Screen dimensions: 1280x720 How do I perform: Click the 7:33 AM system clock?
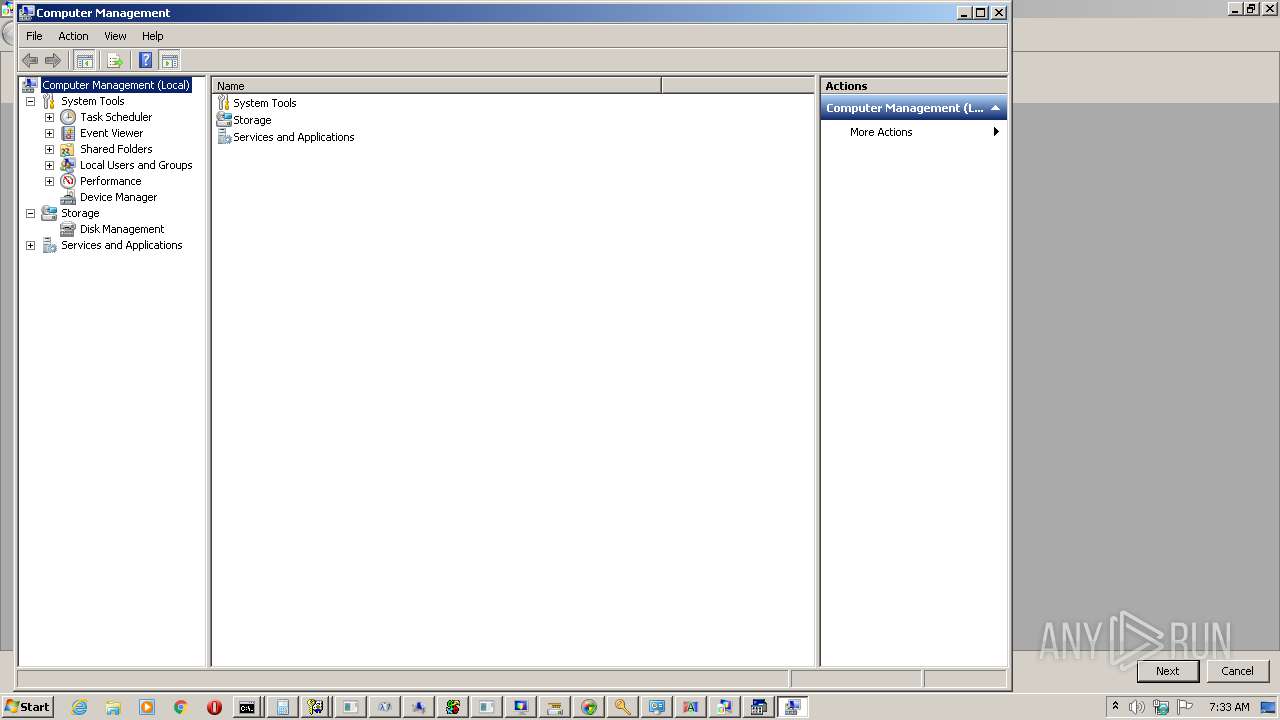click(x=1229, y=707)
